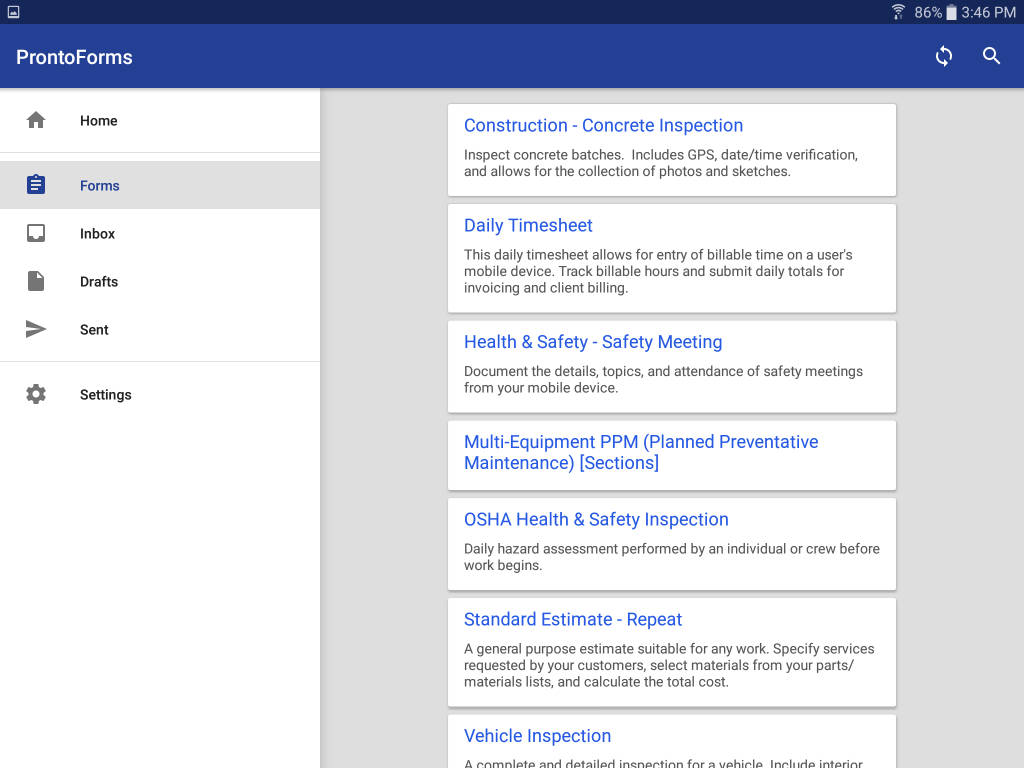Launch OSHA Health & Safety Inspection
This screenshot has width=1024, height=768.
point(596,520)
